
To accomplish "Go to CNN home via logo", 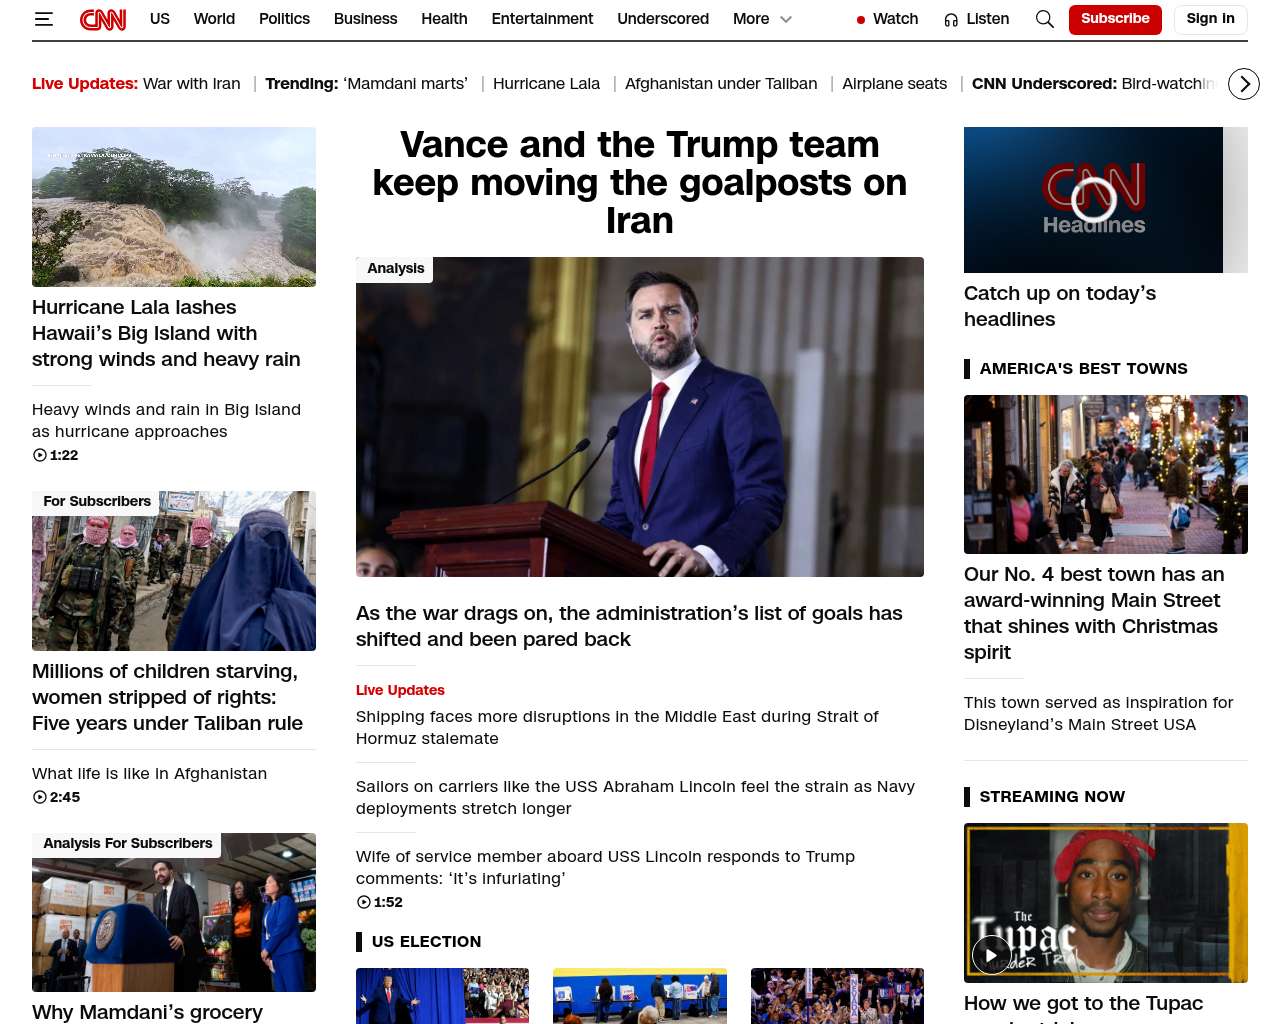I will 103,19.
